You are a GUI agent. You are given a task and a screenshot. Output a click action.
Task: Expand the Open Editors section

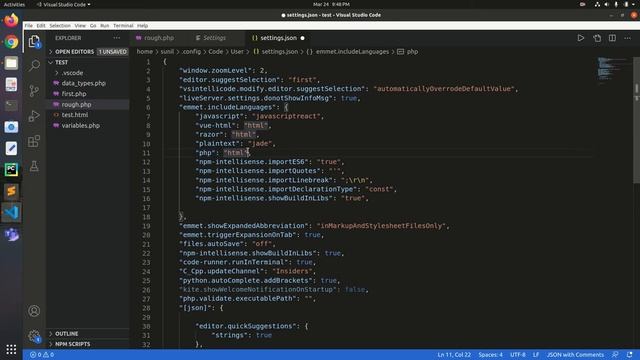tap(88, 52)
